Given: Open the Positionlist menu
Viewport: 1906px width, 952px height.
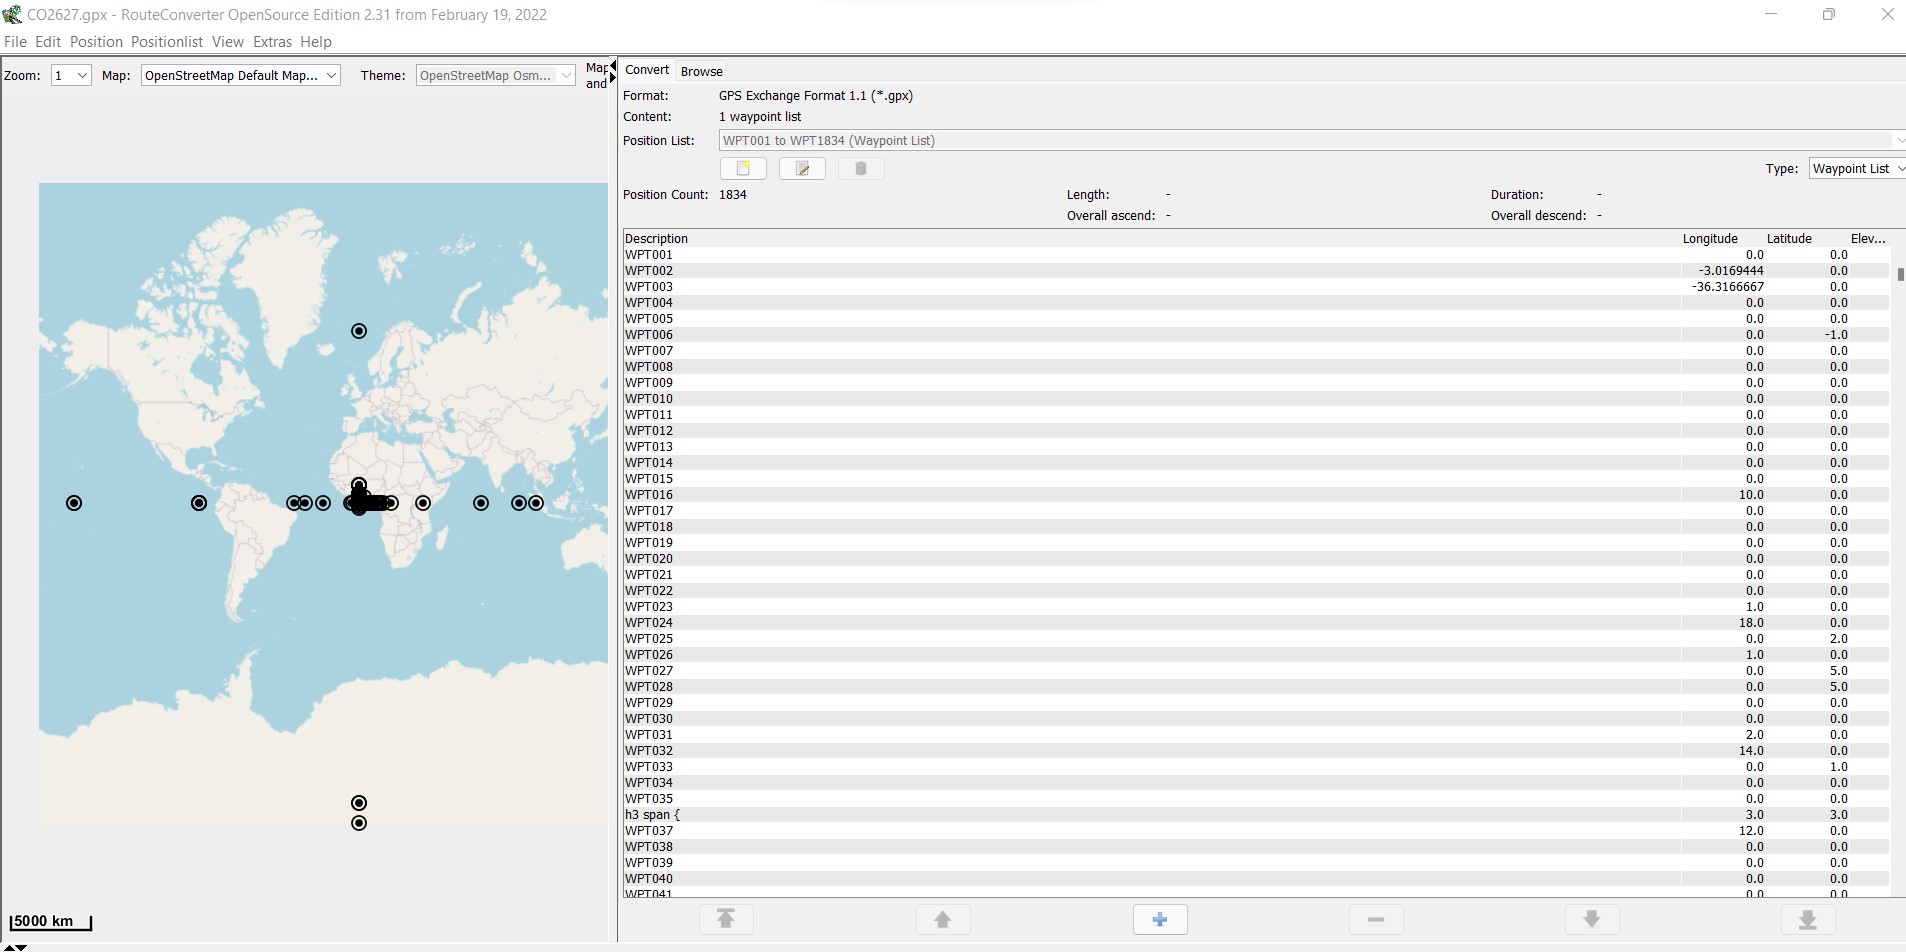Looking at the screenshot, I should pyautogui.click(x=167, y=42).
